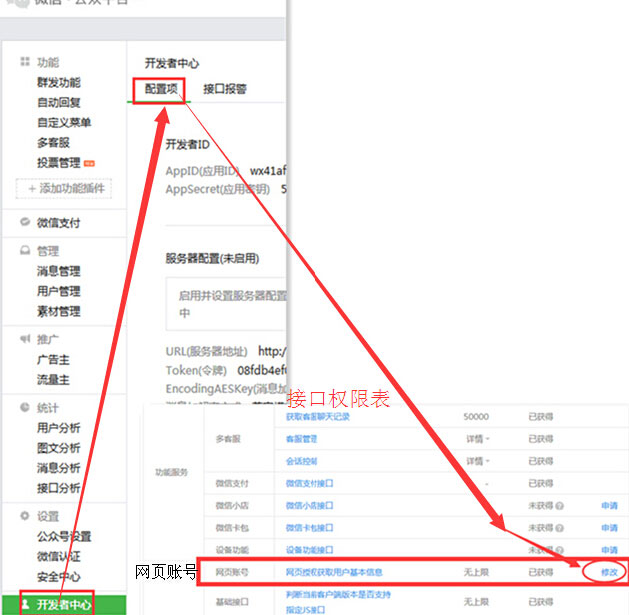The image size is (629, 615).
Task: Click the 会话控制 link
Action: 301,461
